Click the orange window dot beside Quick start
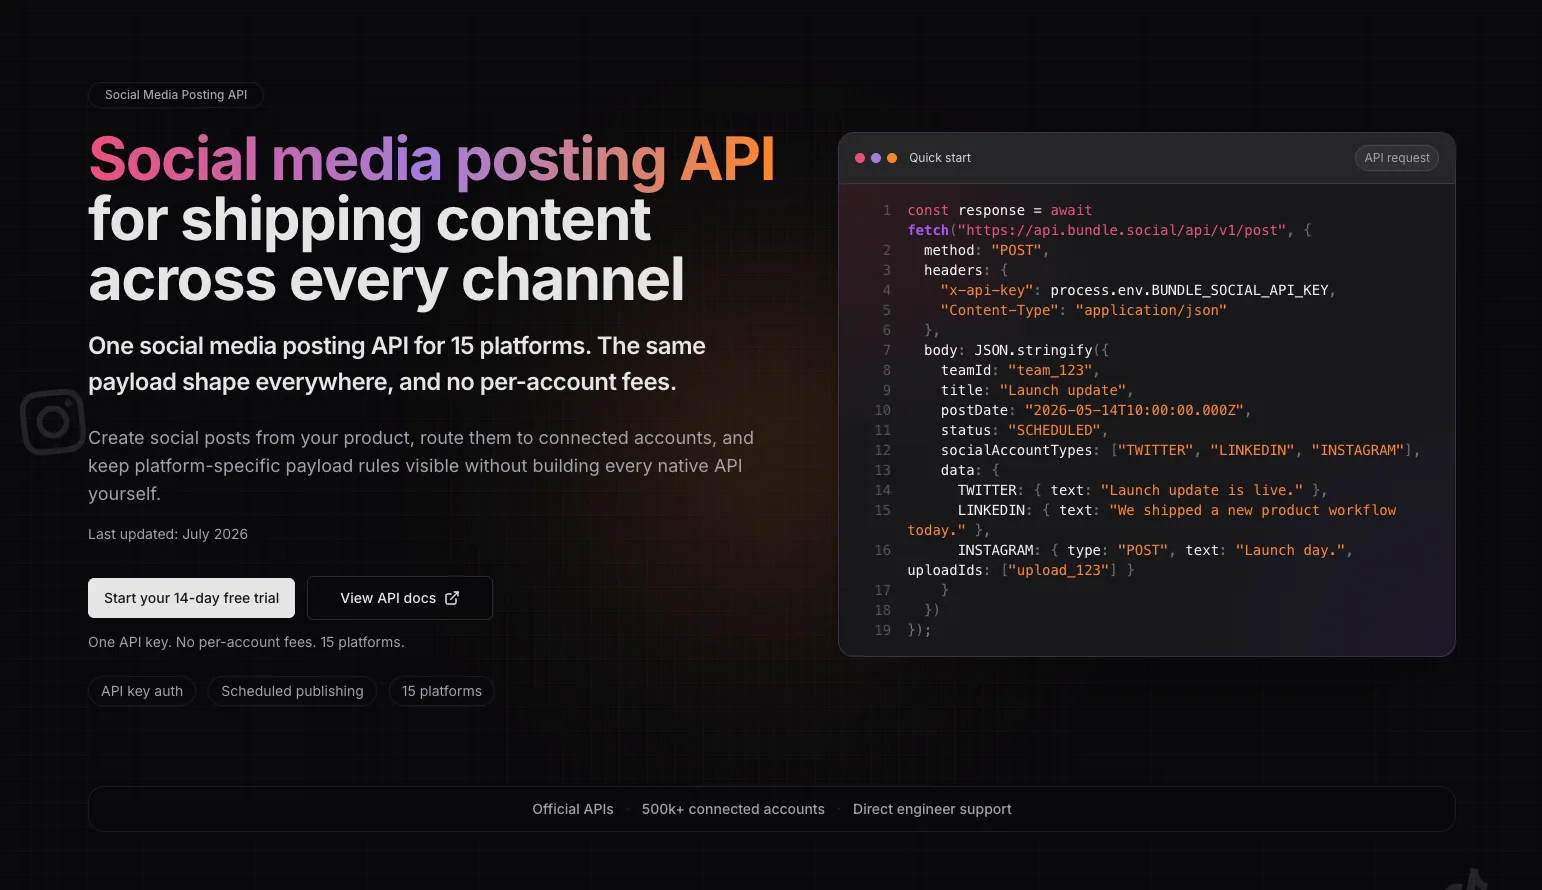The height and width of the screenshot is (890, 1542). coord(892,158)
